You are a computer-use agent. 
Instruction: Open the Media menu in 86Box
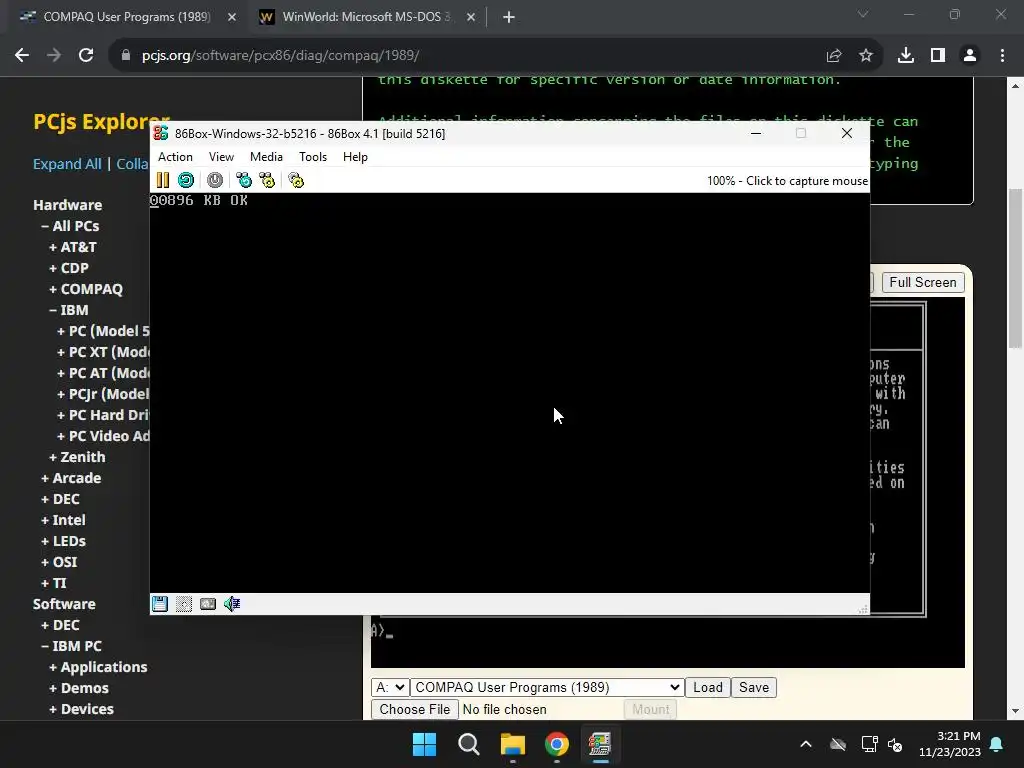266,157
